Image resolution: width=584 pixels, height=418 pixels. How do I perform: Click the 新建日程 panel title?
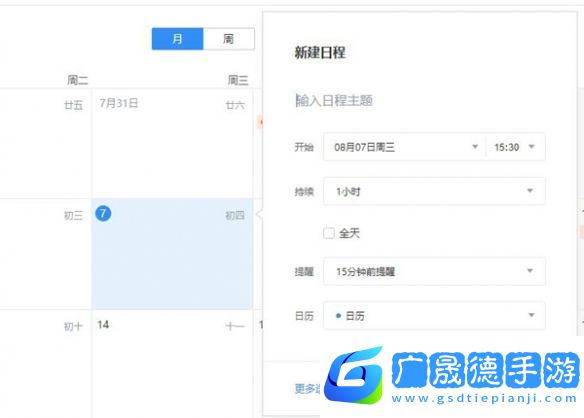pos(320,53)
